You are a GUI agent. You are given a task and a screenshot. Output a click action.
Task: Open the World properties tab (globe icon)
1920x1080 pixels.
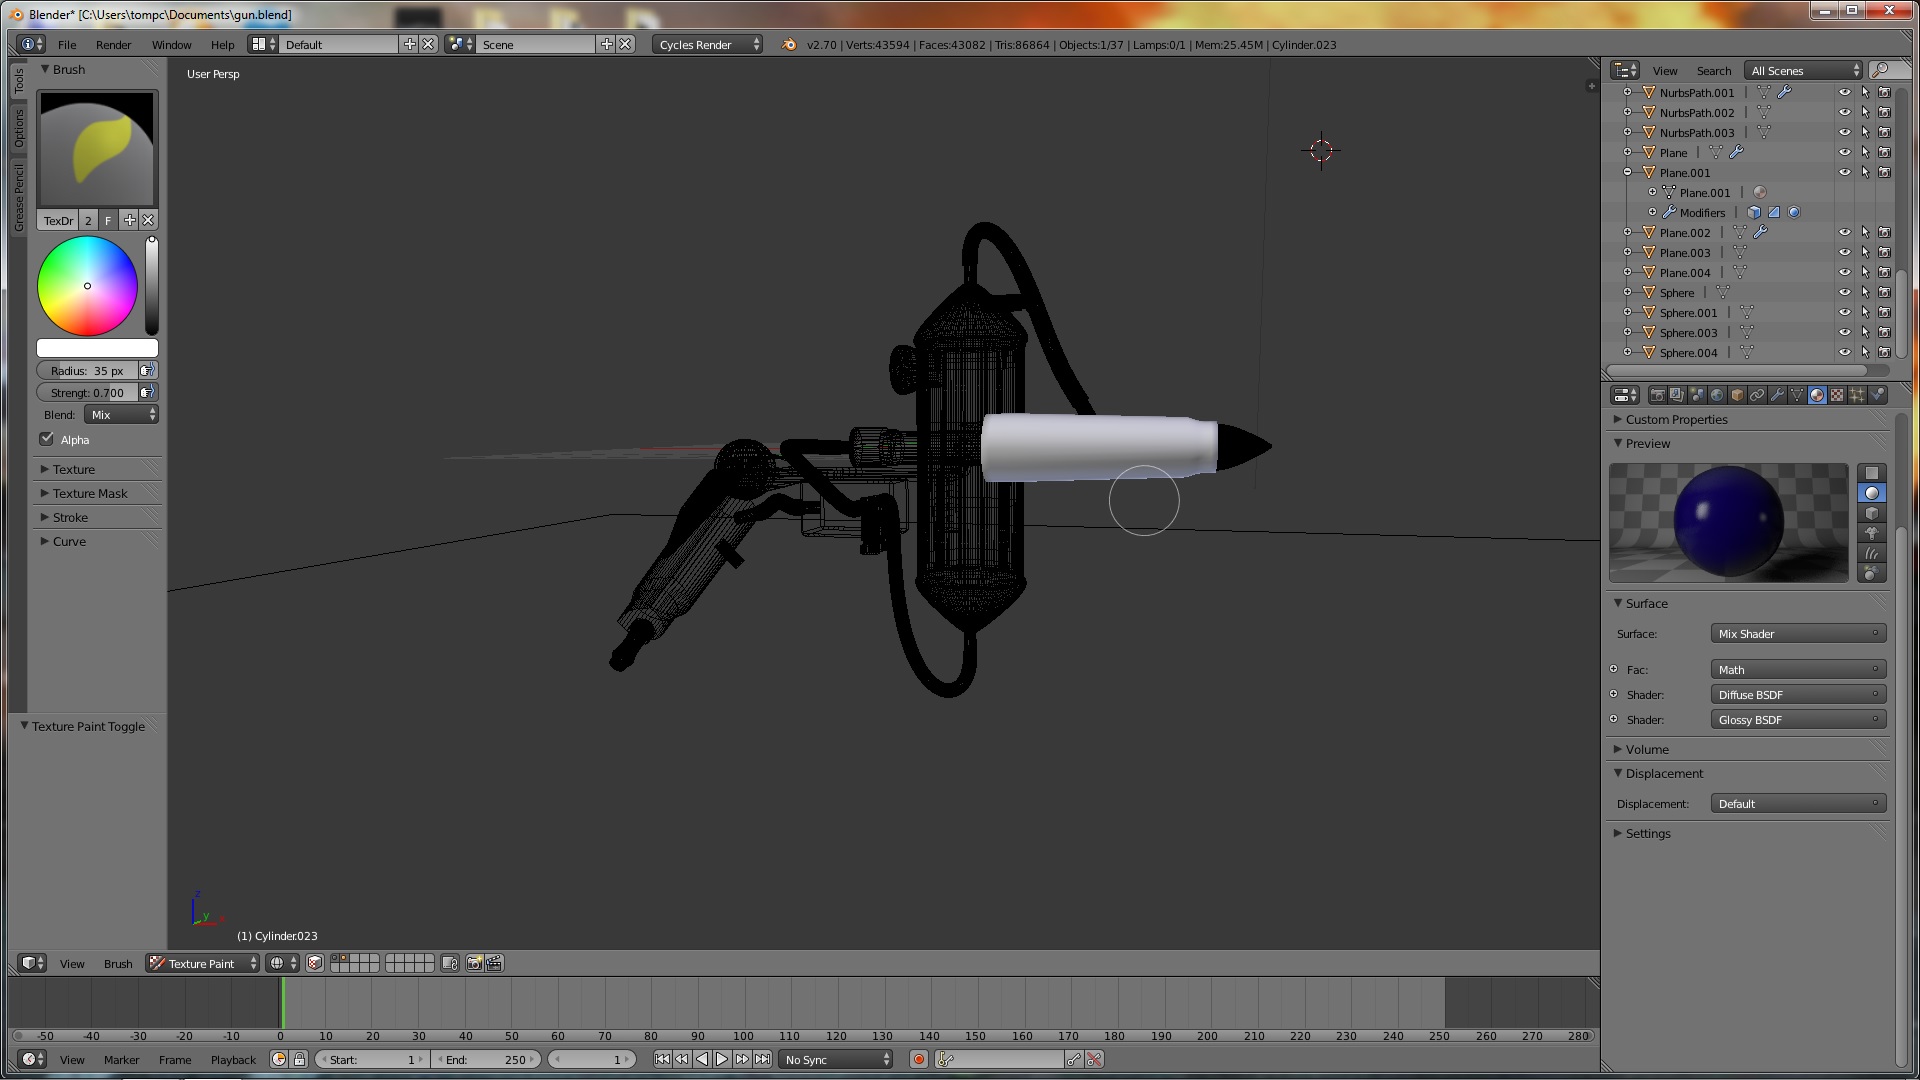1717,394
